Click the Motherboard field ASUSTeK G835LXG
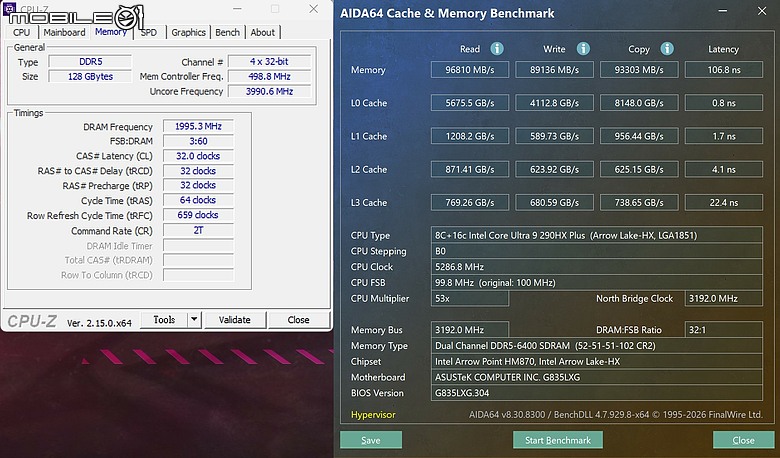This screenshot has width=780, height=458. pyautogui.click(x=596, y=377)
